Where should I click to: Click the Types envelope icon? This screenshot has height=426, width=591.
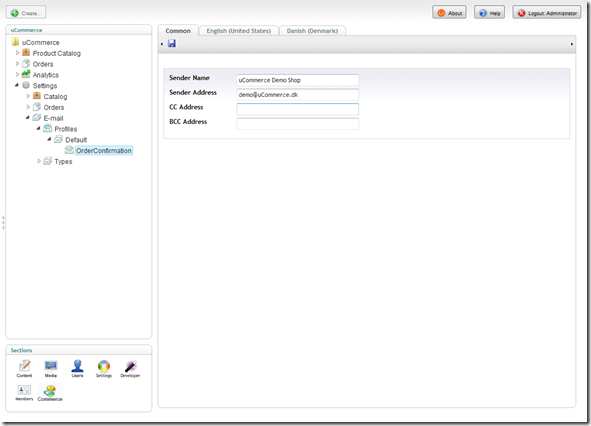point(47,161)
